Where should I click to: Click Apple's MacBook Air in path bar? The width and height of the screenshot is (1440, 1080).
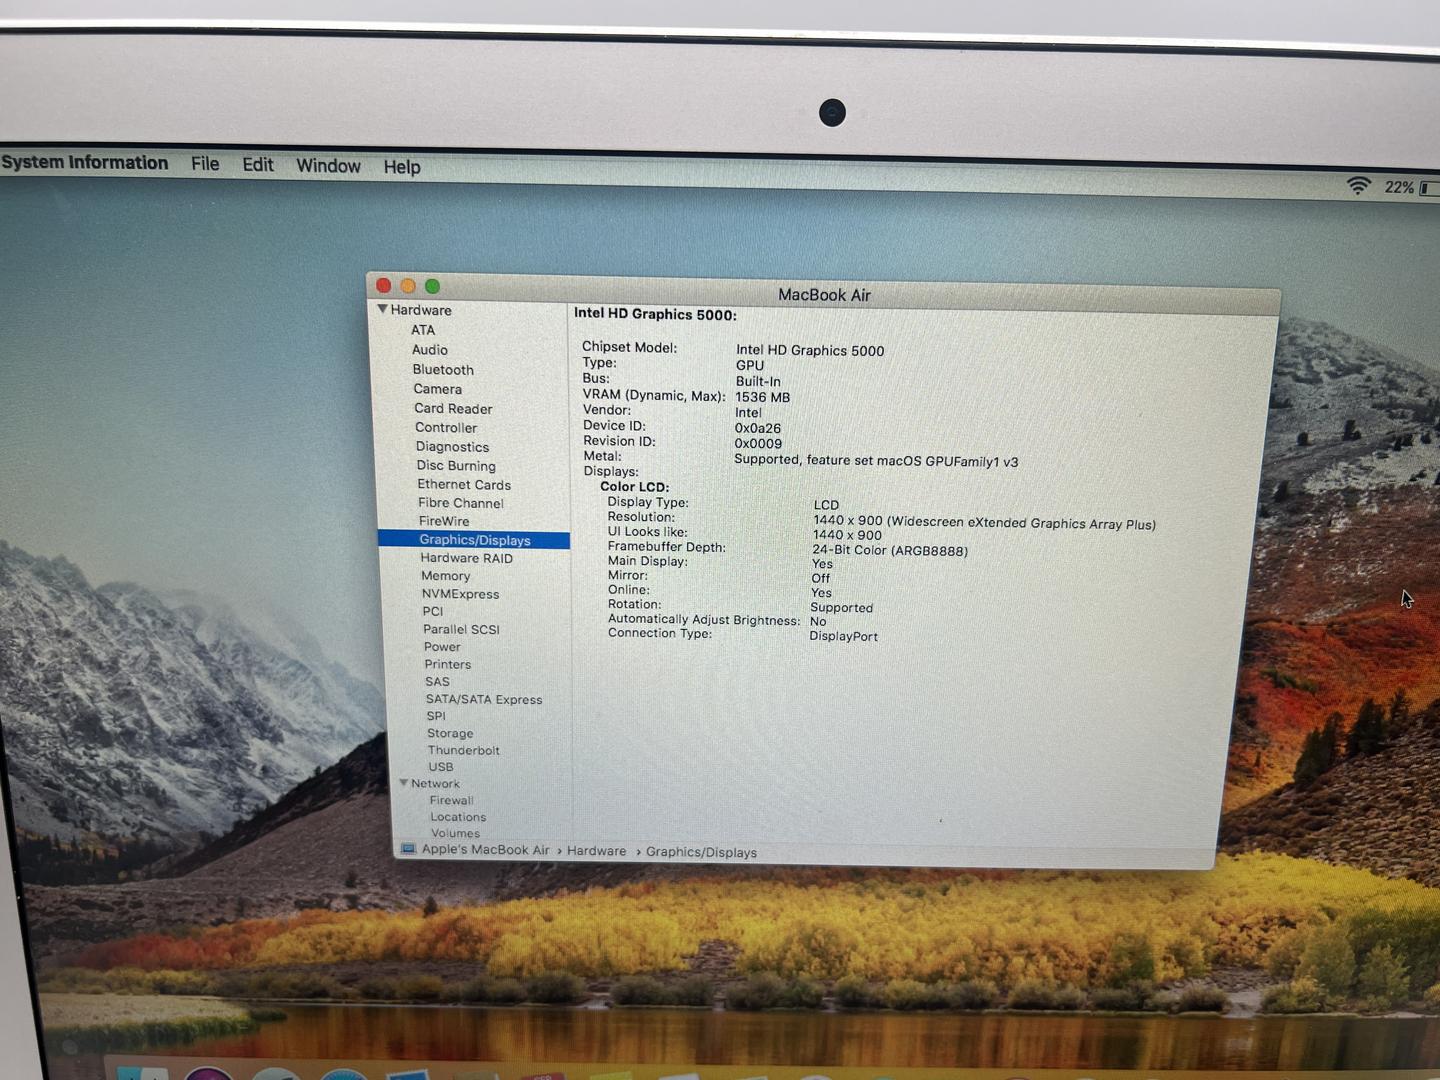click(485, 850)
